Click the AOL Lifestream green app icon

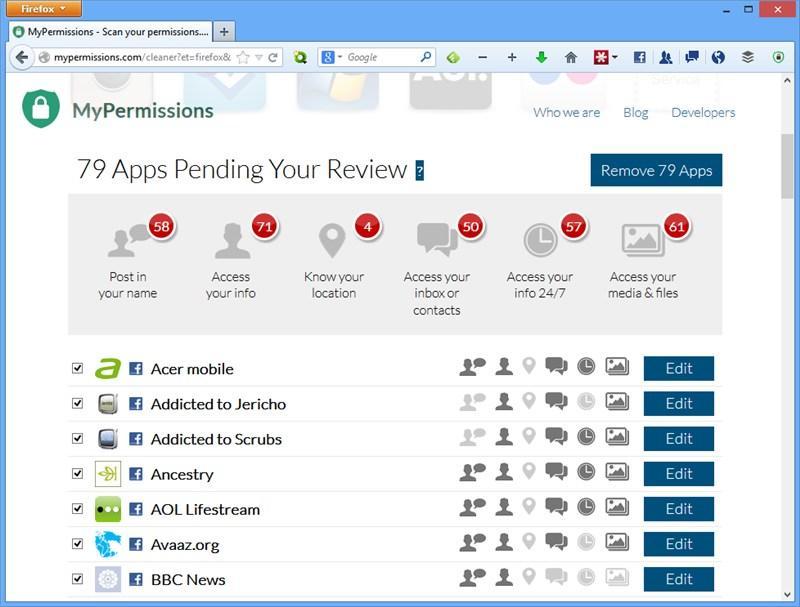[x=108, y=509]
